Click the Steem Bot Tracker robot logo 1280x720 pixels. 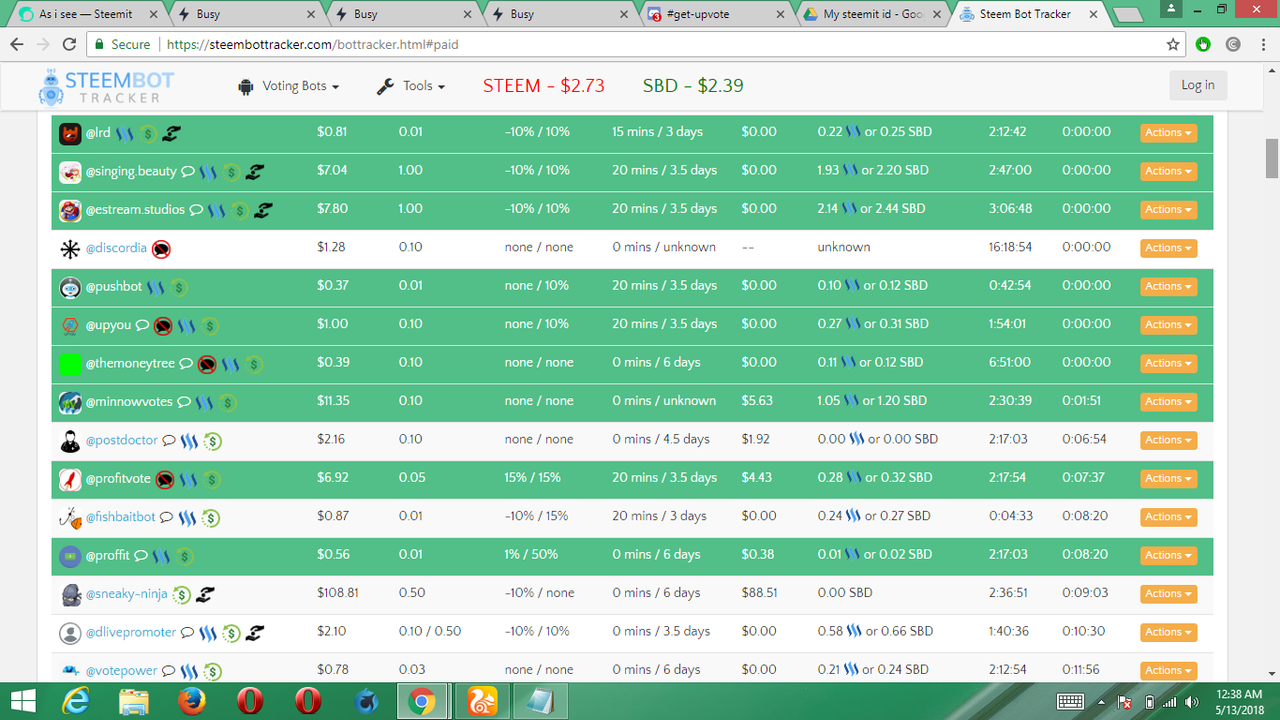click(51, 86)
